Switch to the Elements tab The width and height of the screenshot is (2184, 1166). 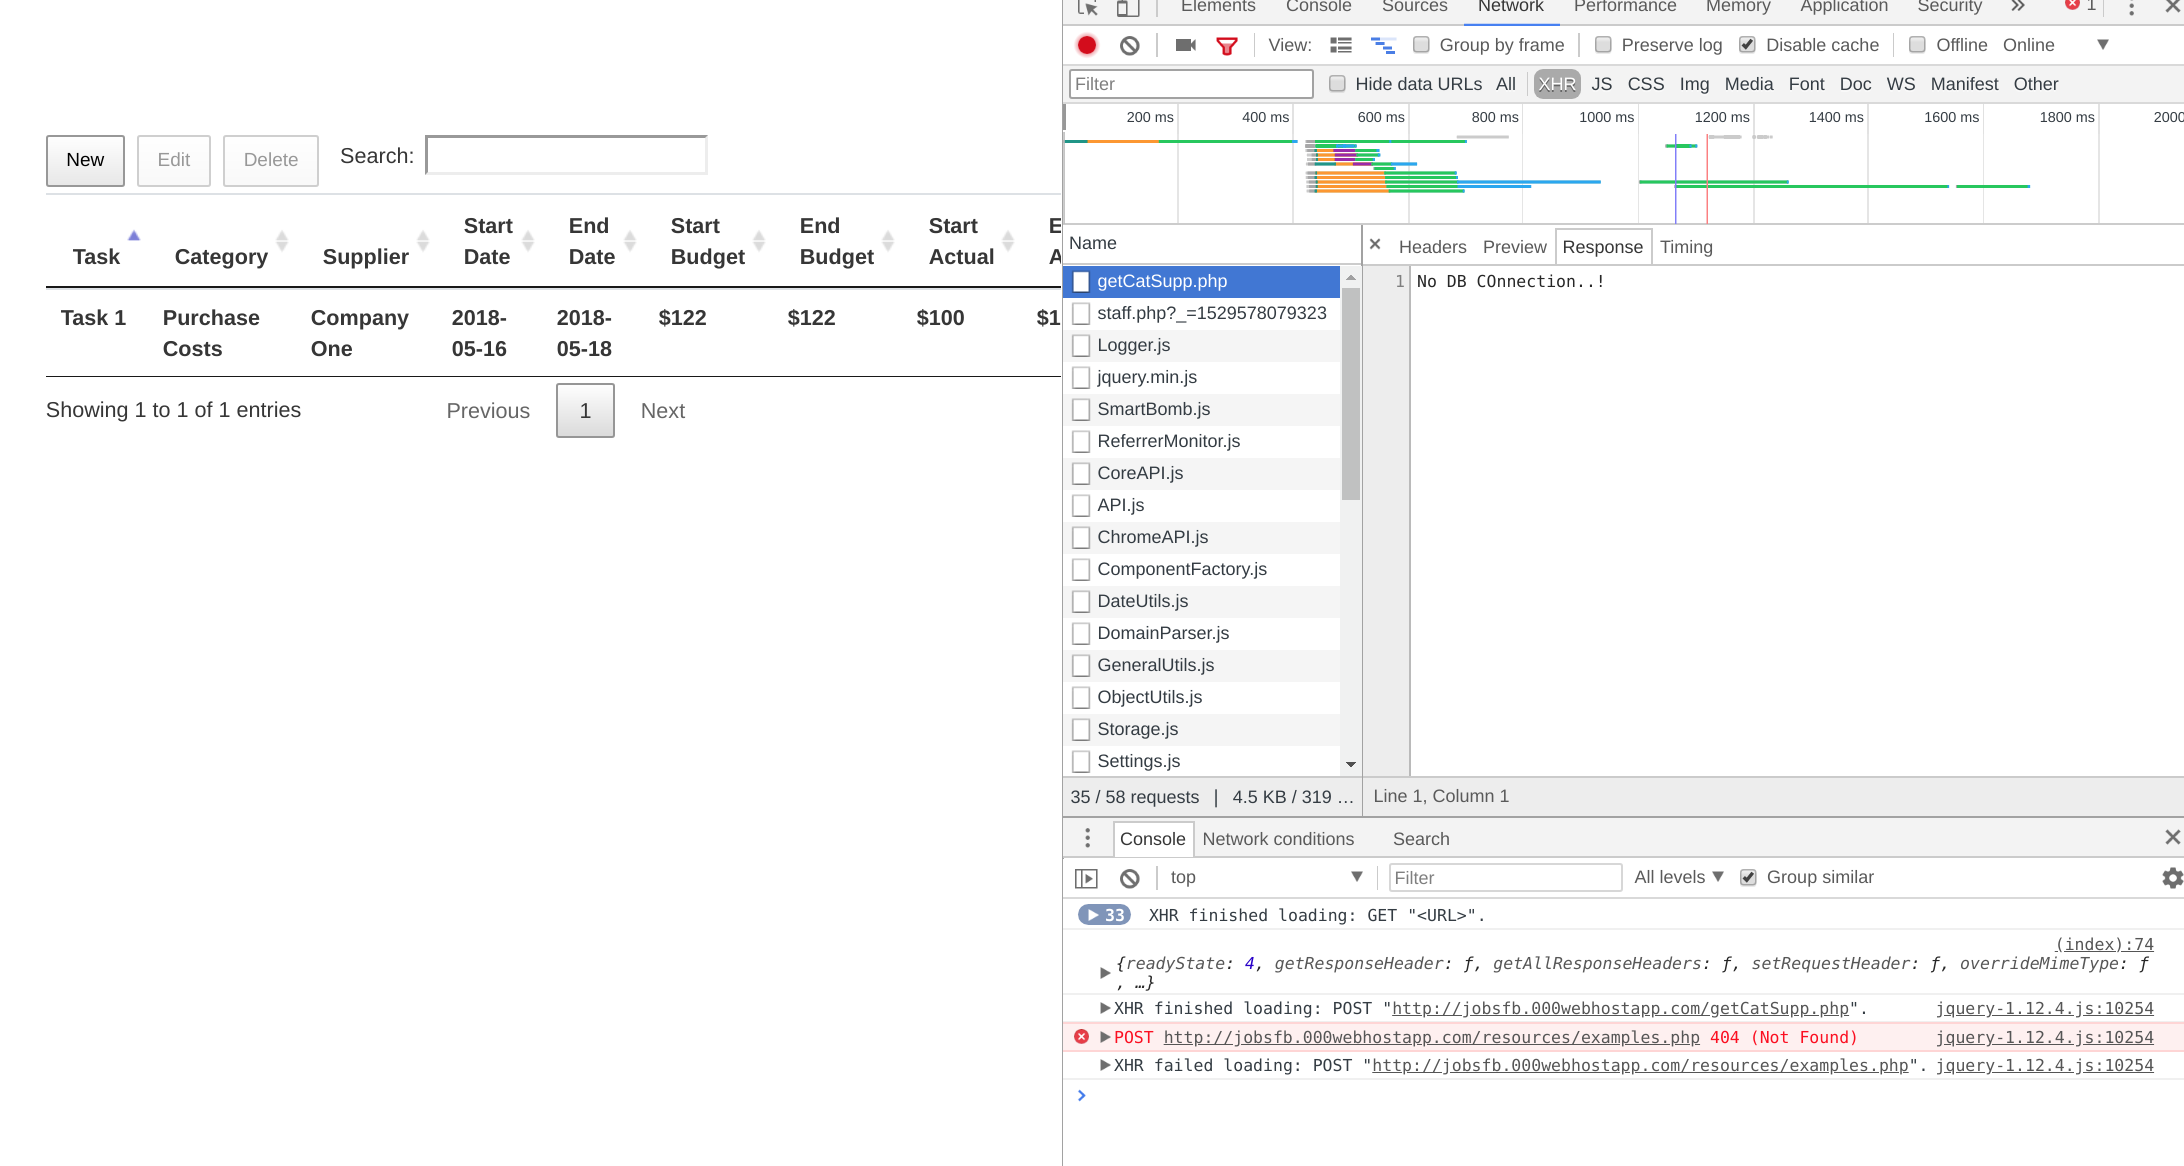pos(1218,7)
